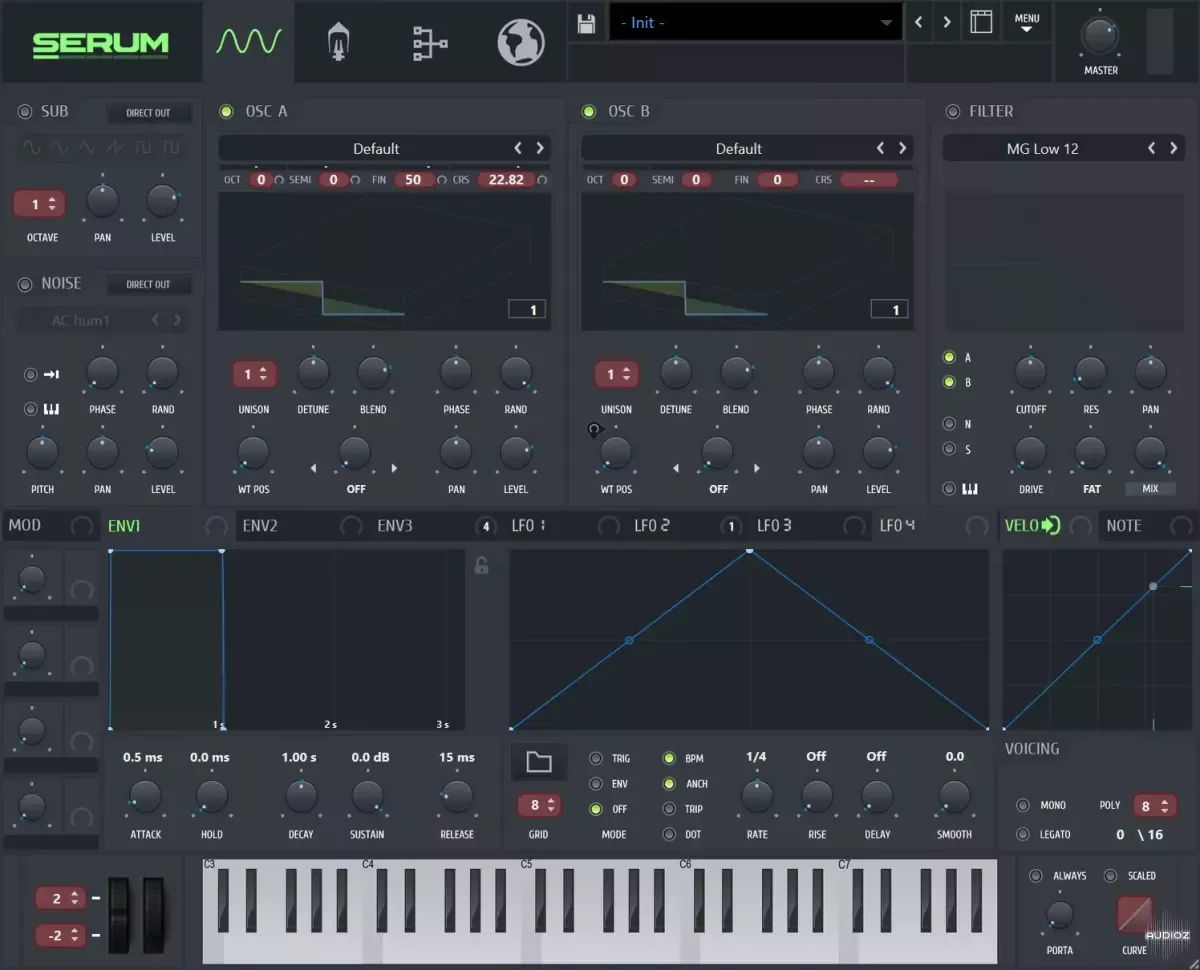Disable OSC A power button
The width and height of the screenshot is (1200, 970).
[226, 112]
